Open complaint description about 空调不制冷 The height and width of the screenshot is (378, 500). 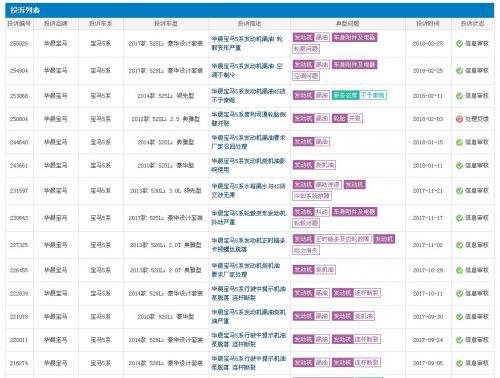pyautogui.click(x=247, y=71)
